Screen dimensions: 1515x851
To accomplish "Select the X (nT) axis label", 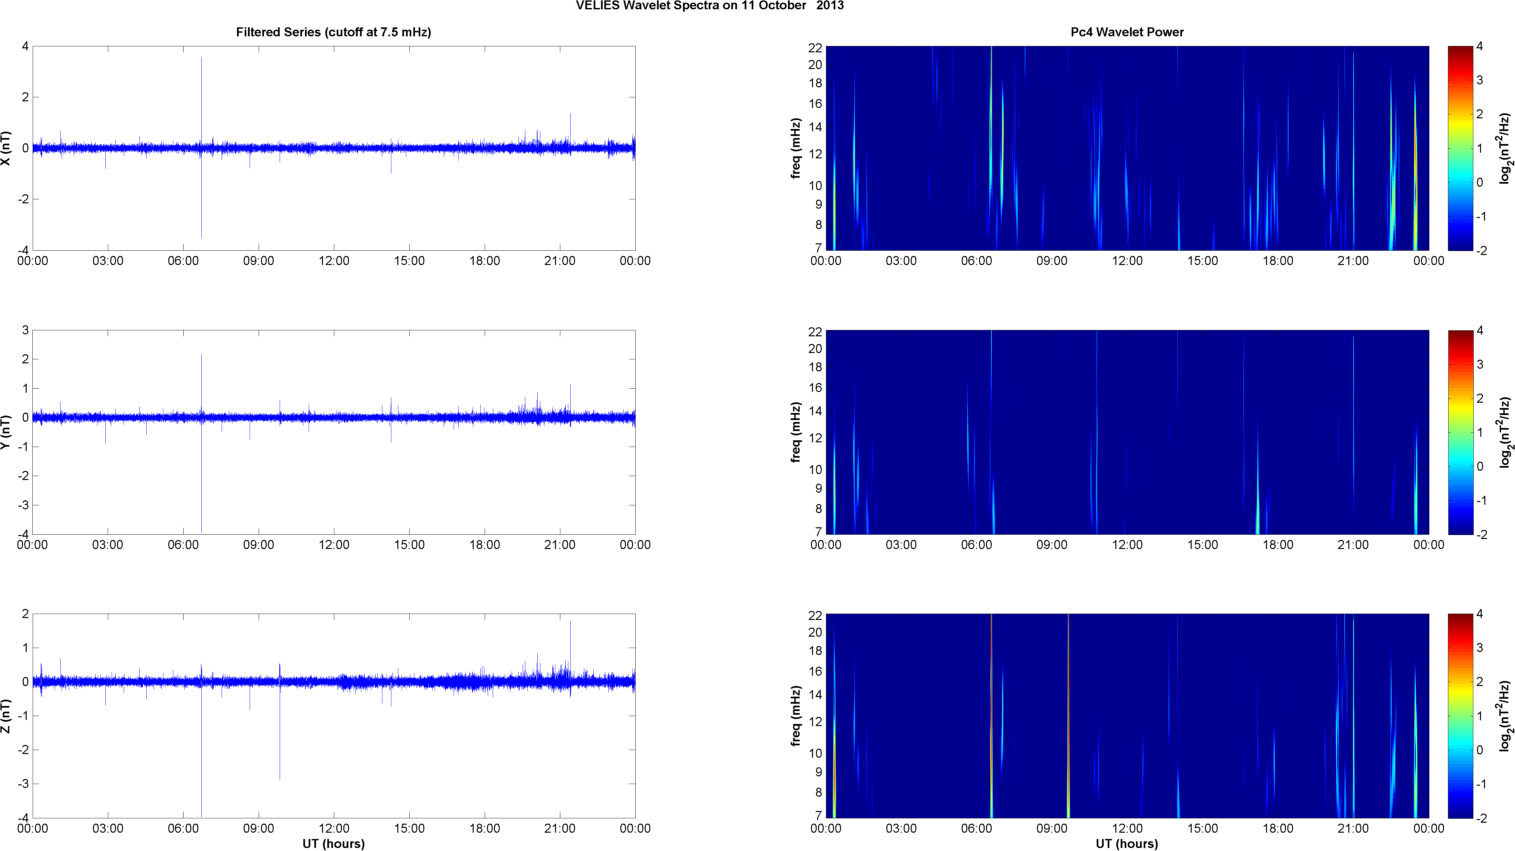I will pos(7,148).
